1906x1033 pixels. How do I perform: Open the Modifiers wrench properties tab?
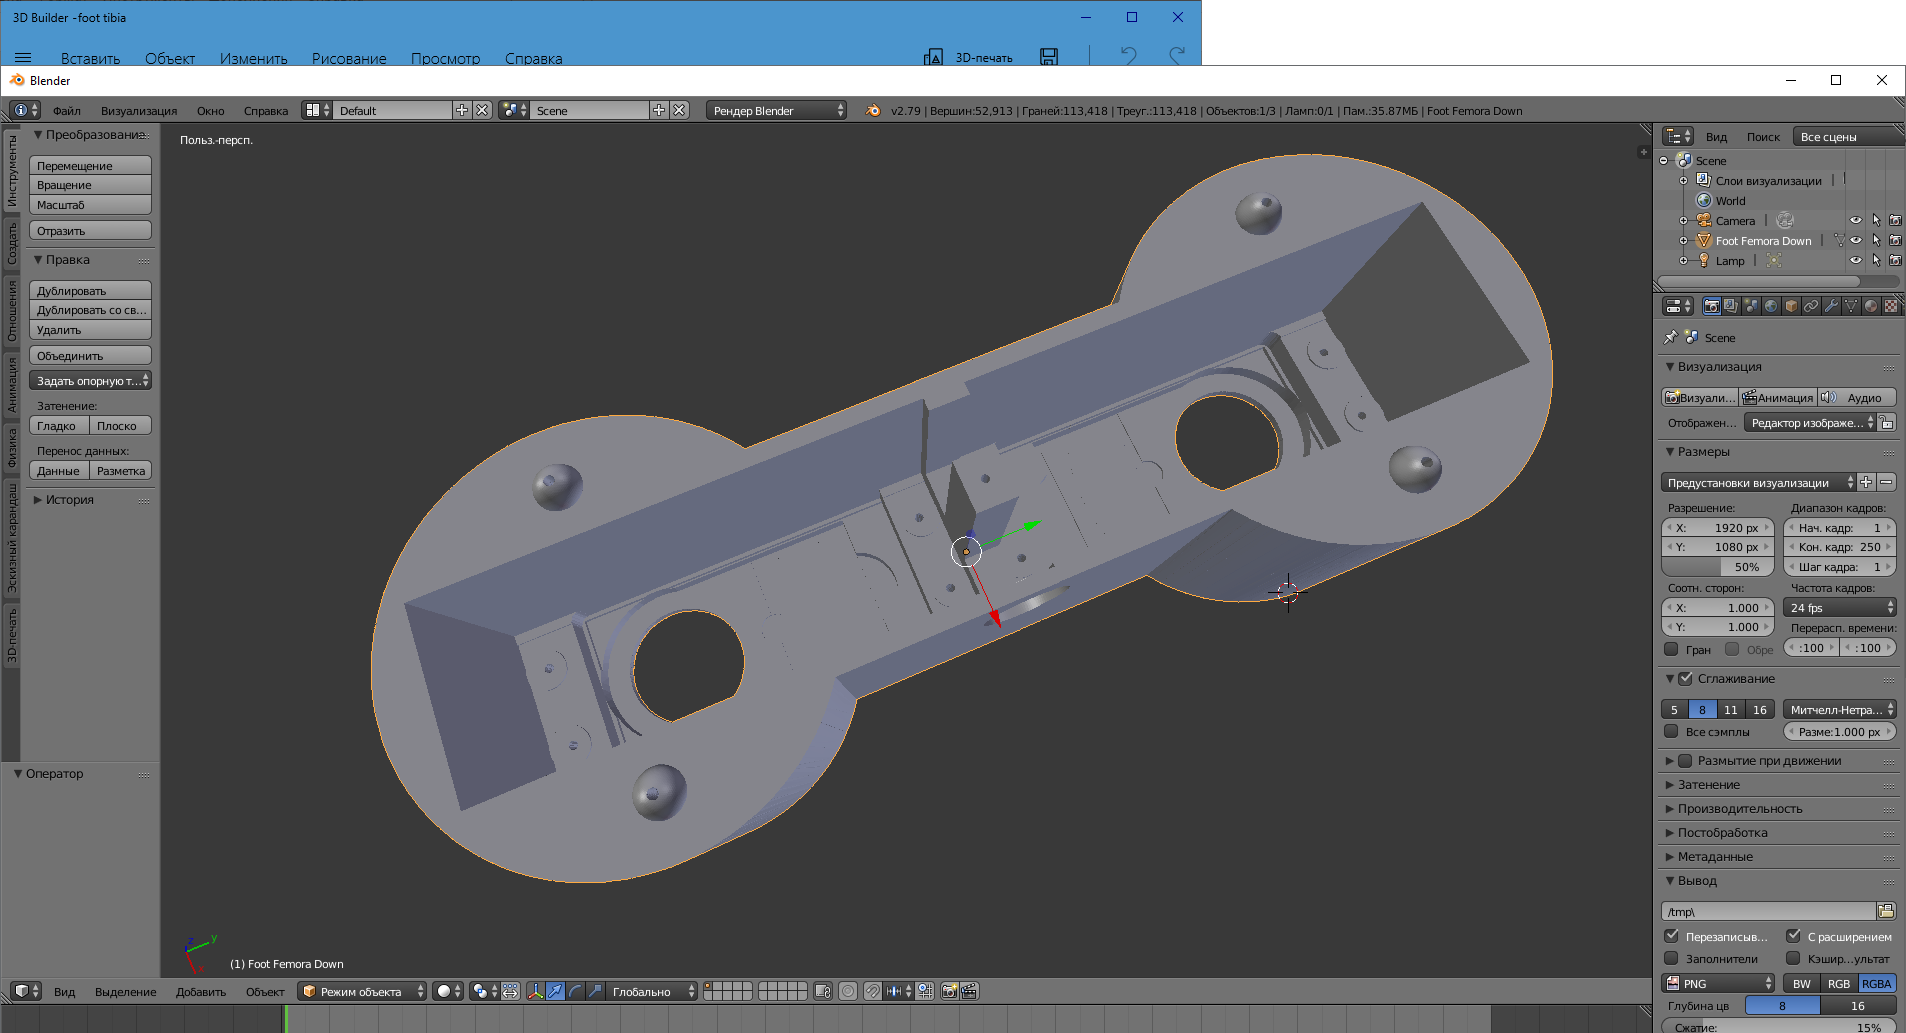tap(1831, 306)
